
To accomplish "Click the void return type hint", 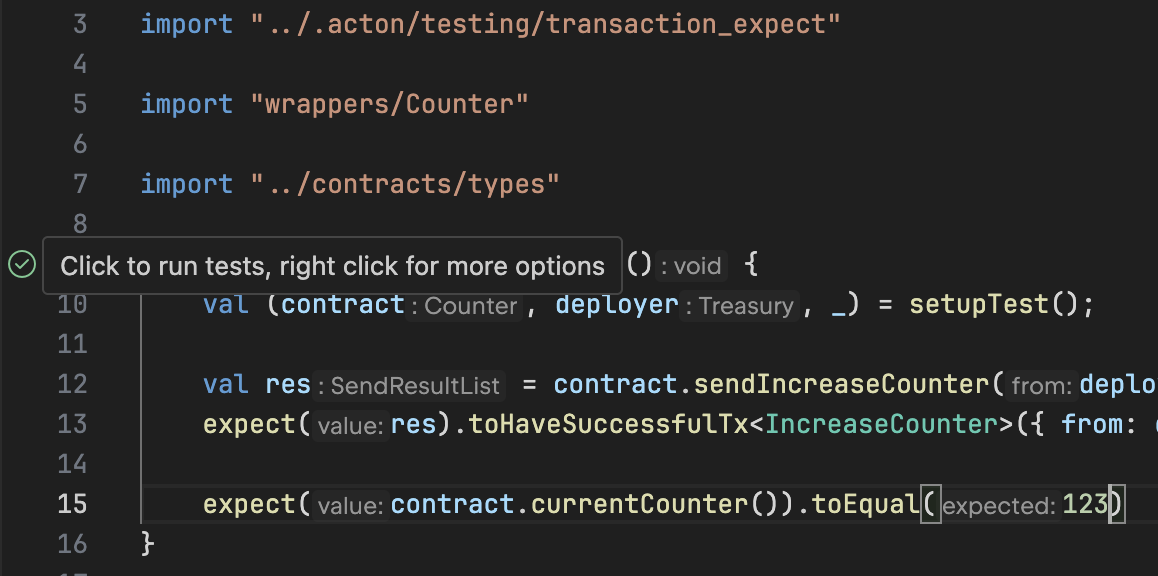I will [x=696, y=266].
